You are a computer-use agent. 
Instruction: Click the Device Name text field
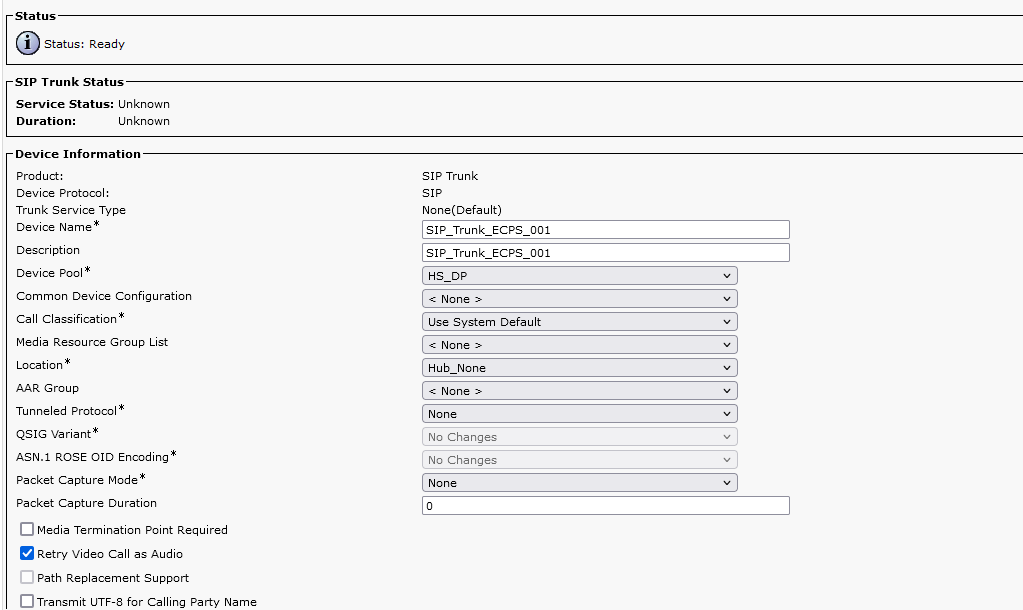(x=605, y=230)
